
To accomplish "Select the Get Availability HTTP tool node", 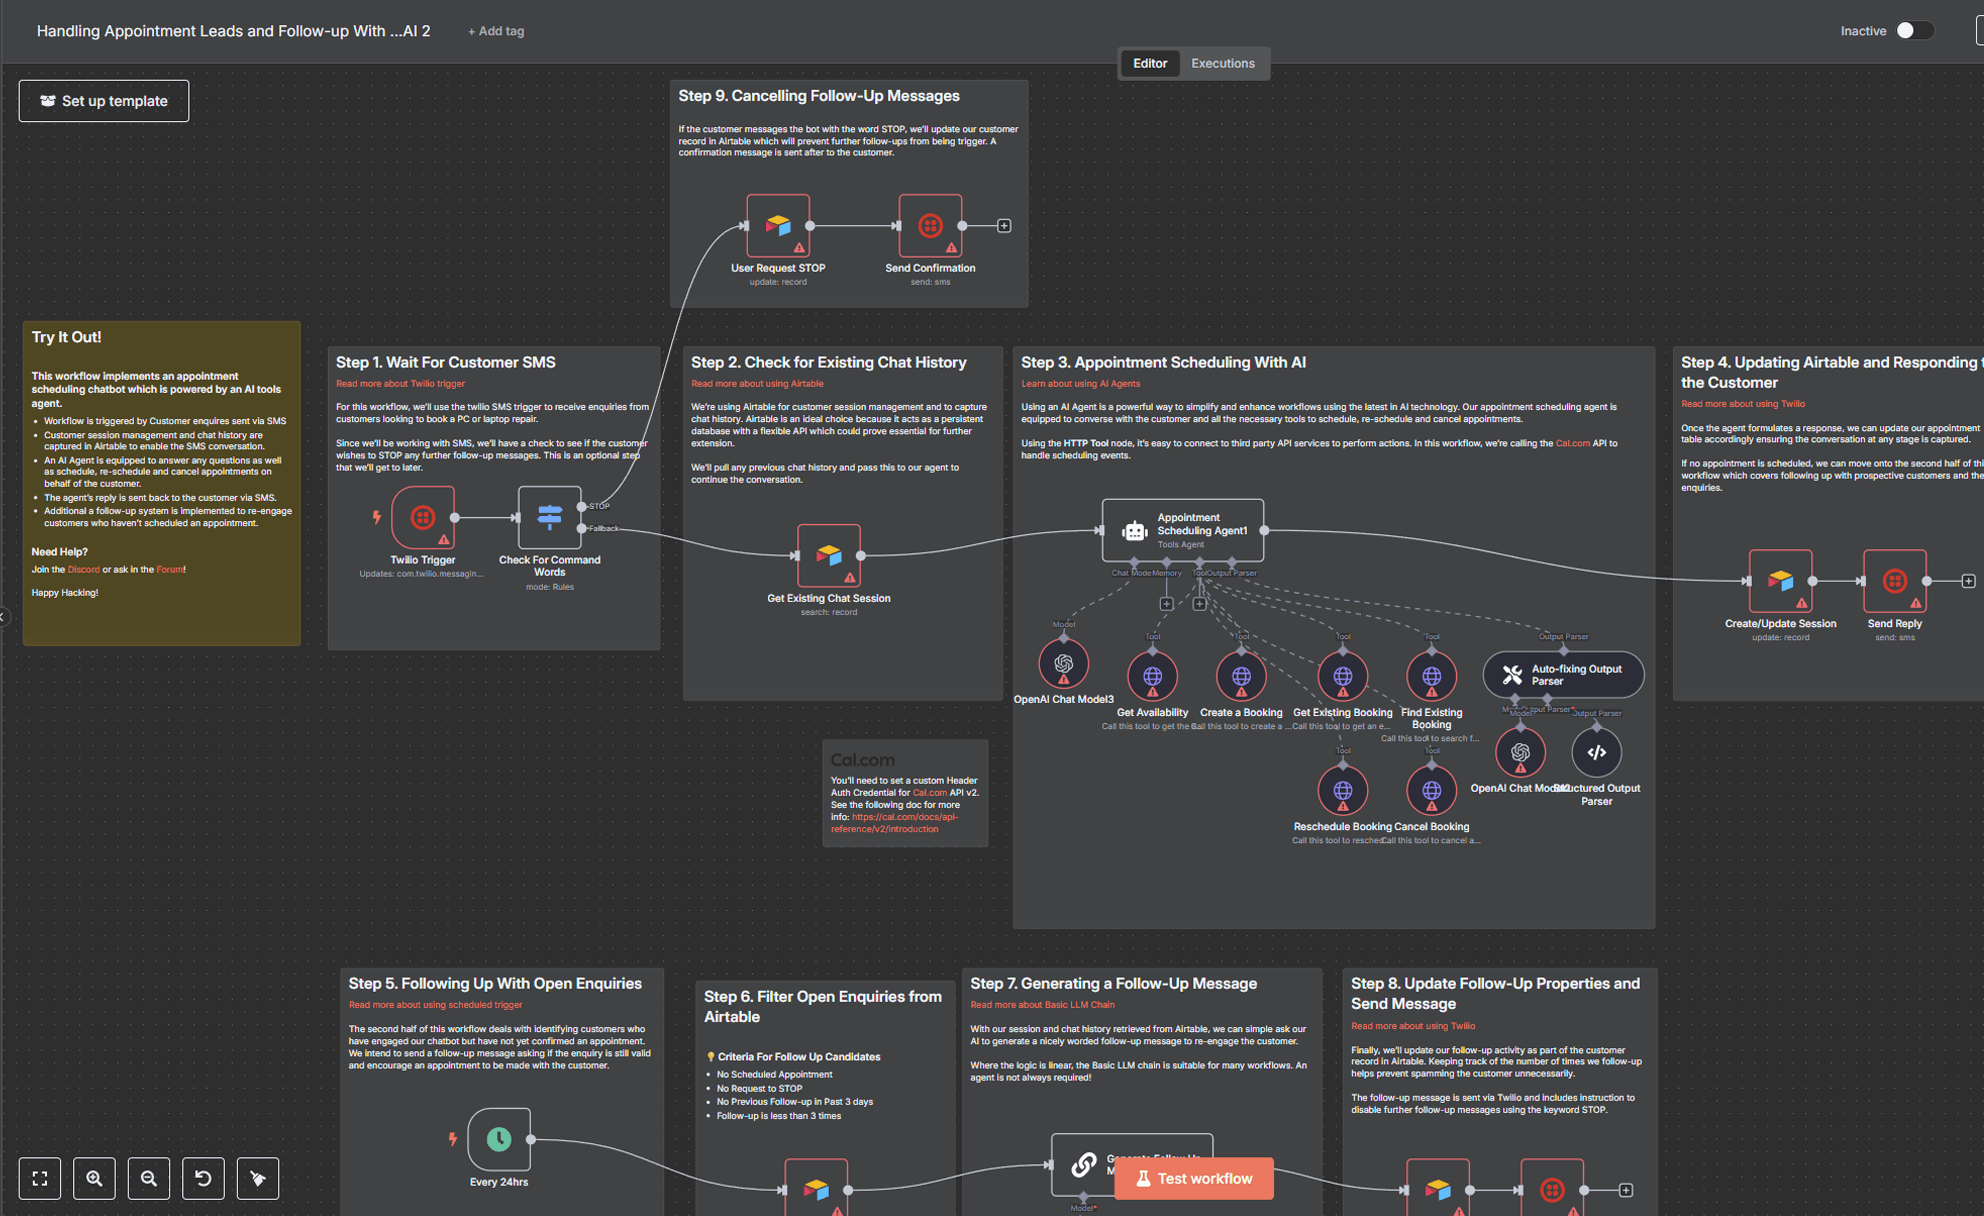I will click(x=1152, y=677).
